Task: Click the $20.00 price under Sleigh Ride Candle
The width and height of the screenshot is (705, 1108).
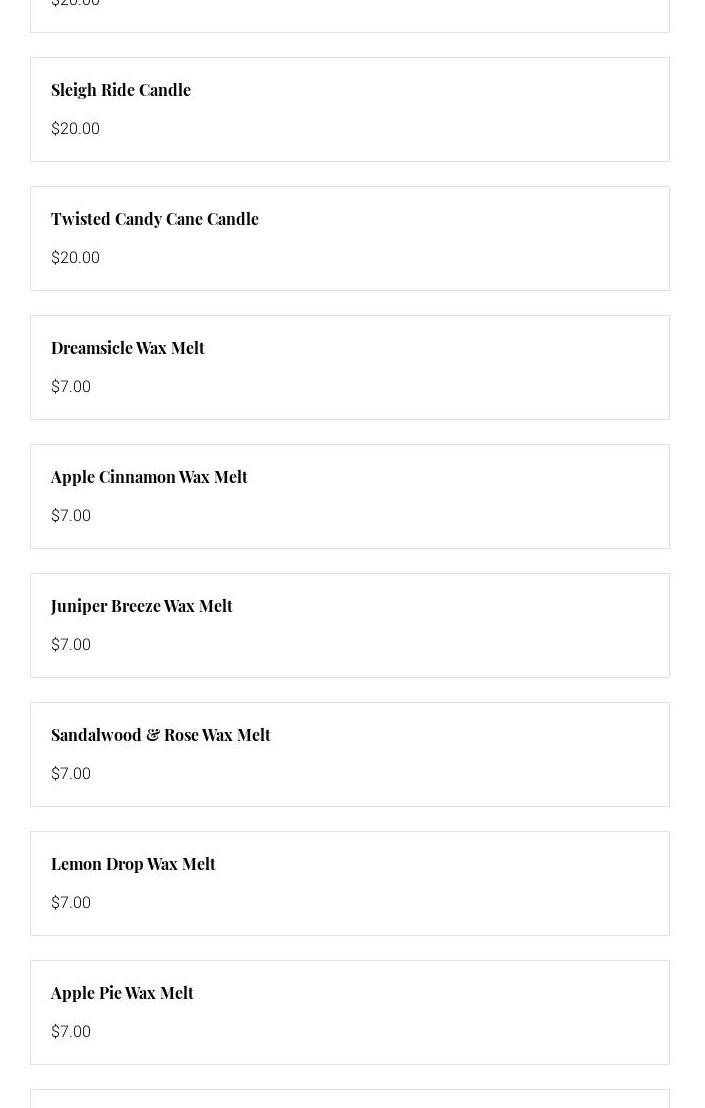Action: click(x=75, y=129)
